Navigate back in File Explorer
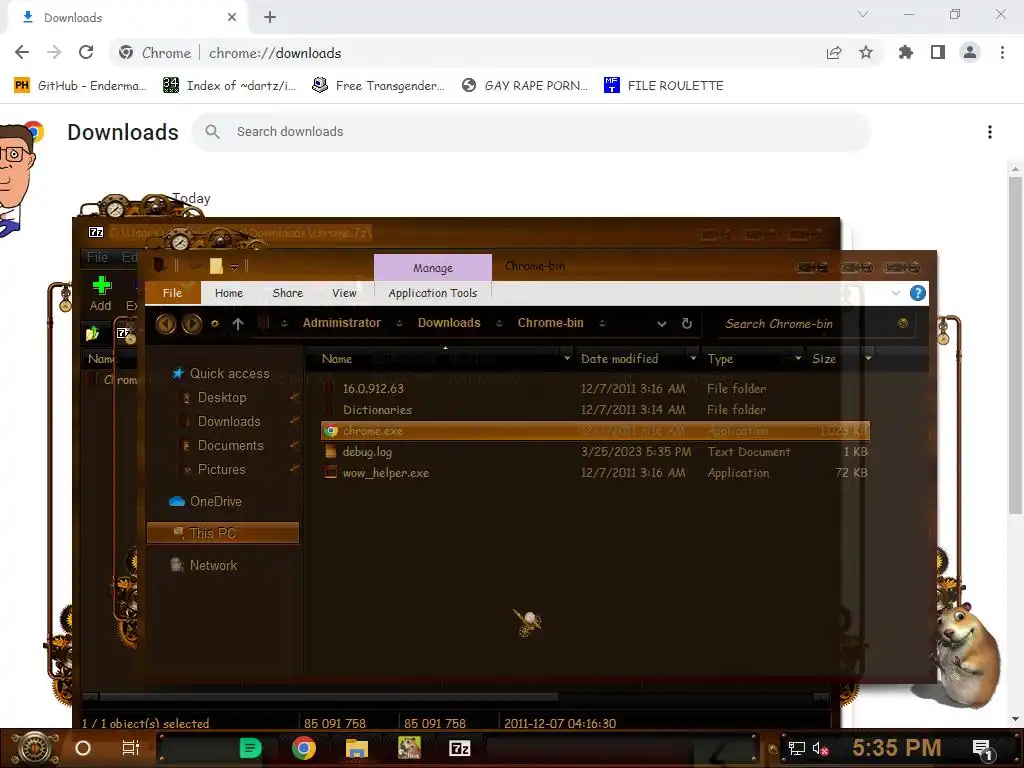This screenshot has height=768, width=1024. 165,323
